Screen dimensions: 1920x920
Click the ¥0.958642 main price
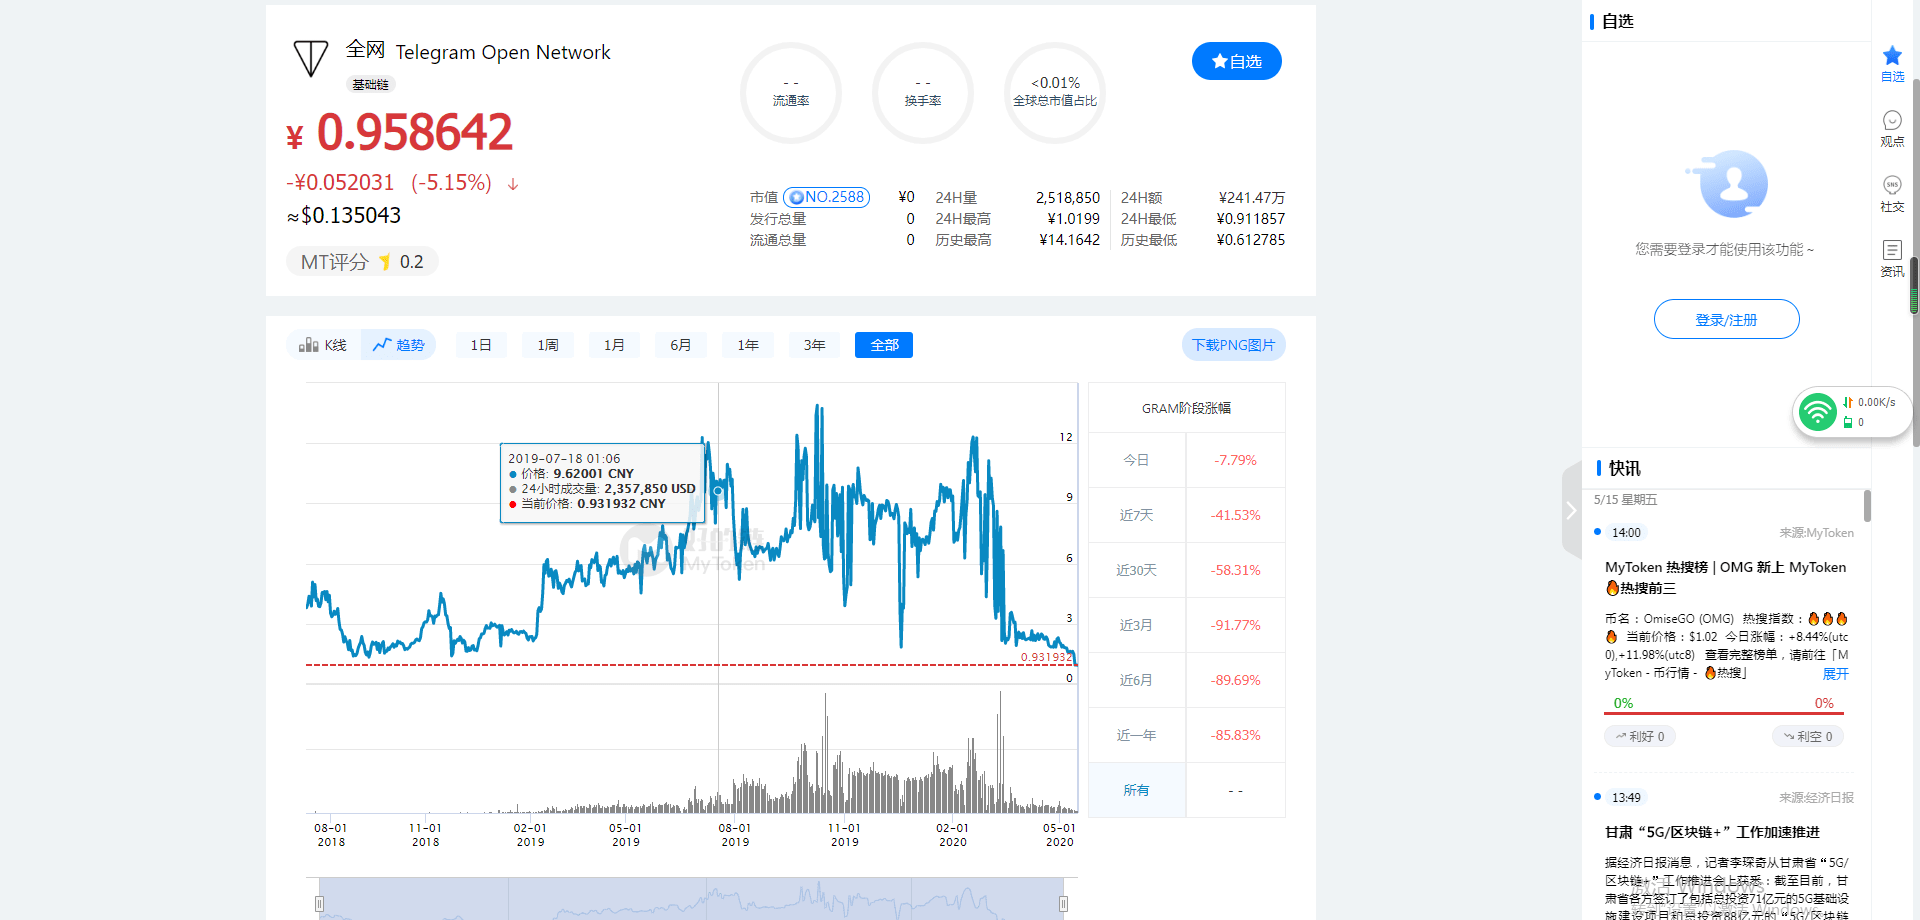[400, 133]
